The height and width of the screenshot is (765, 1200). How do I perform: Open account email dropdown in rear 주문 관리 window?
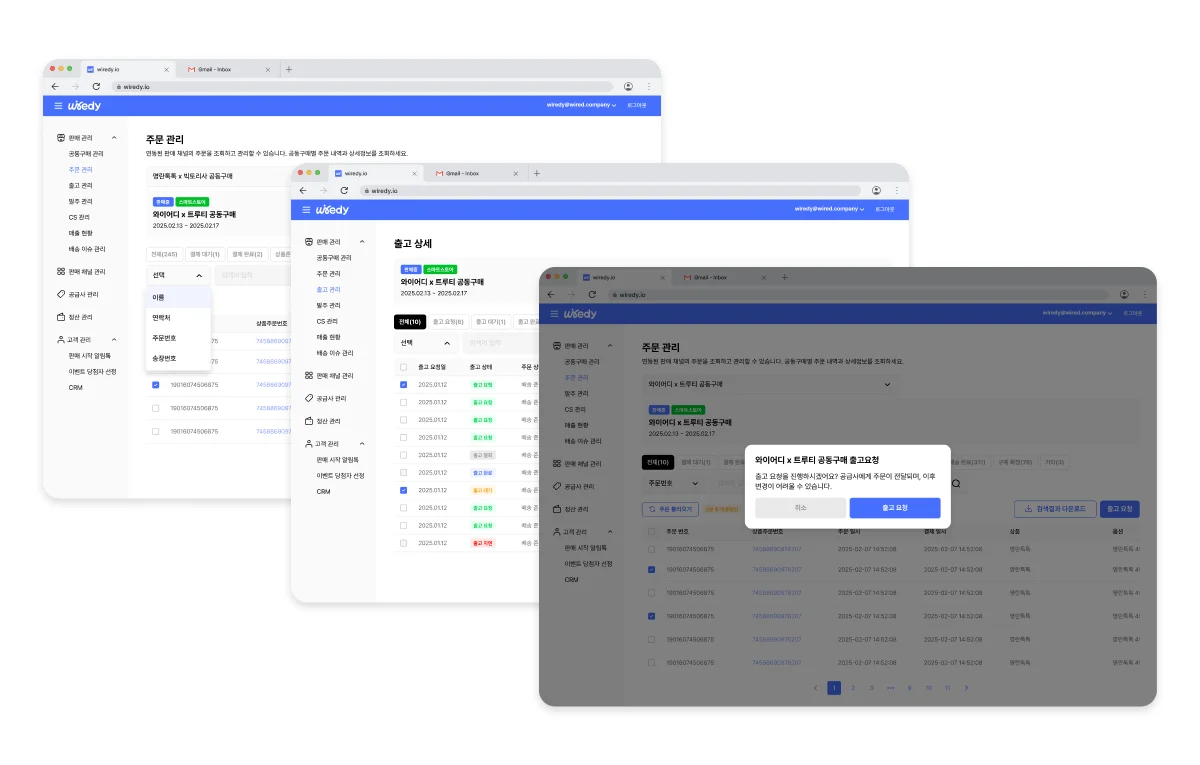point(581,105)
